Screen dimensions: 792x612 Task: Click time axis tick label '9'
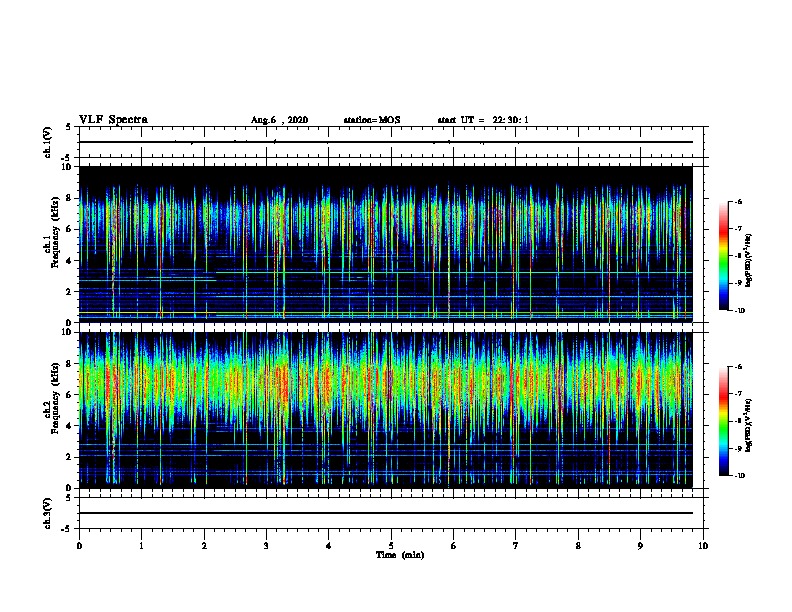pos(640,546)
